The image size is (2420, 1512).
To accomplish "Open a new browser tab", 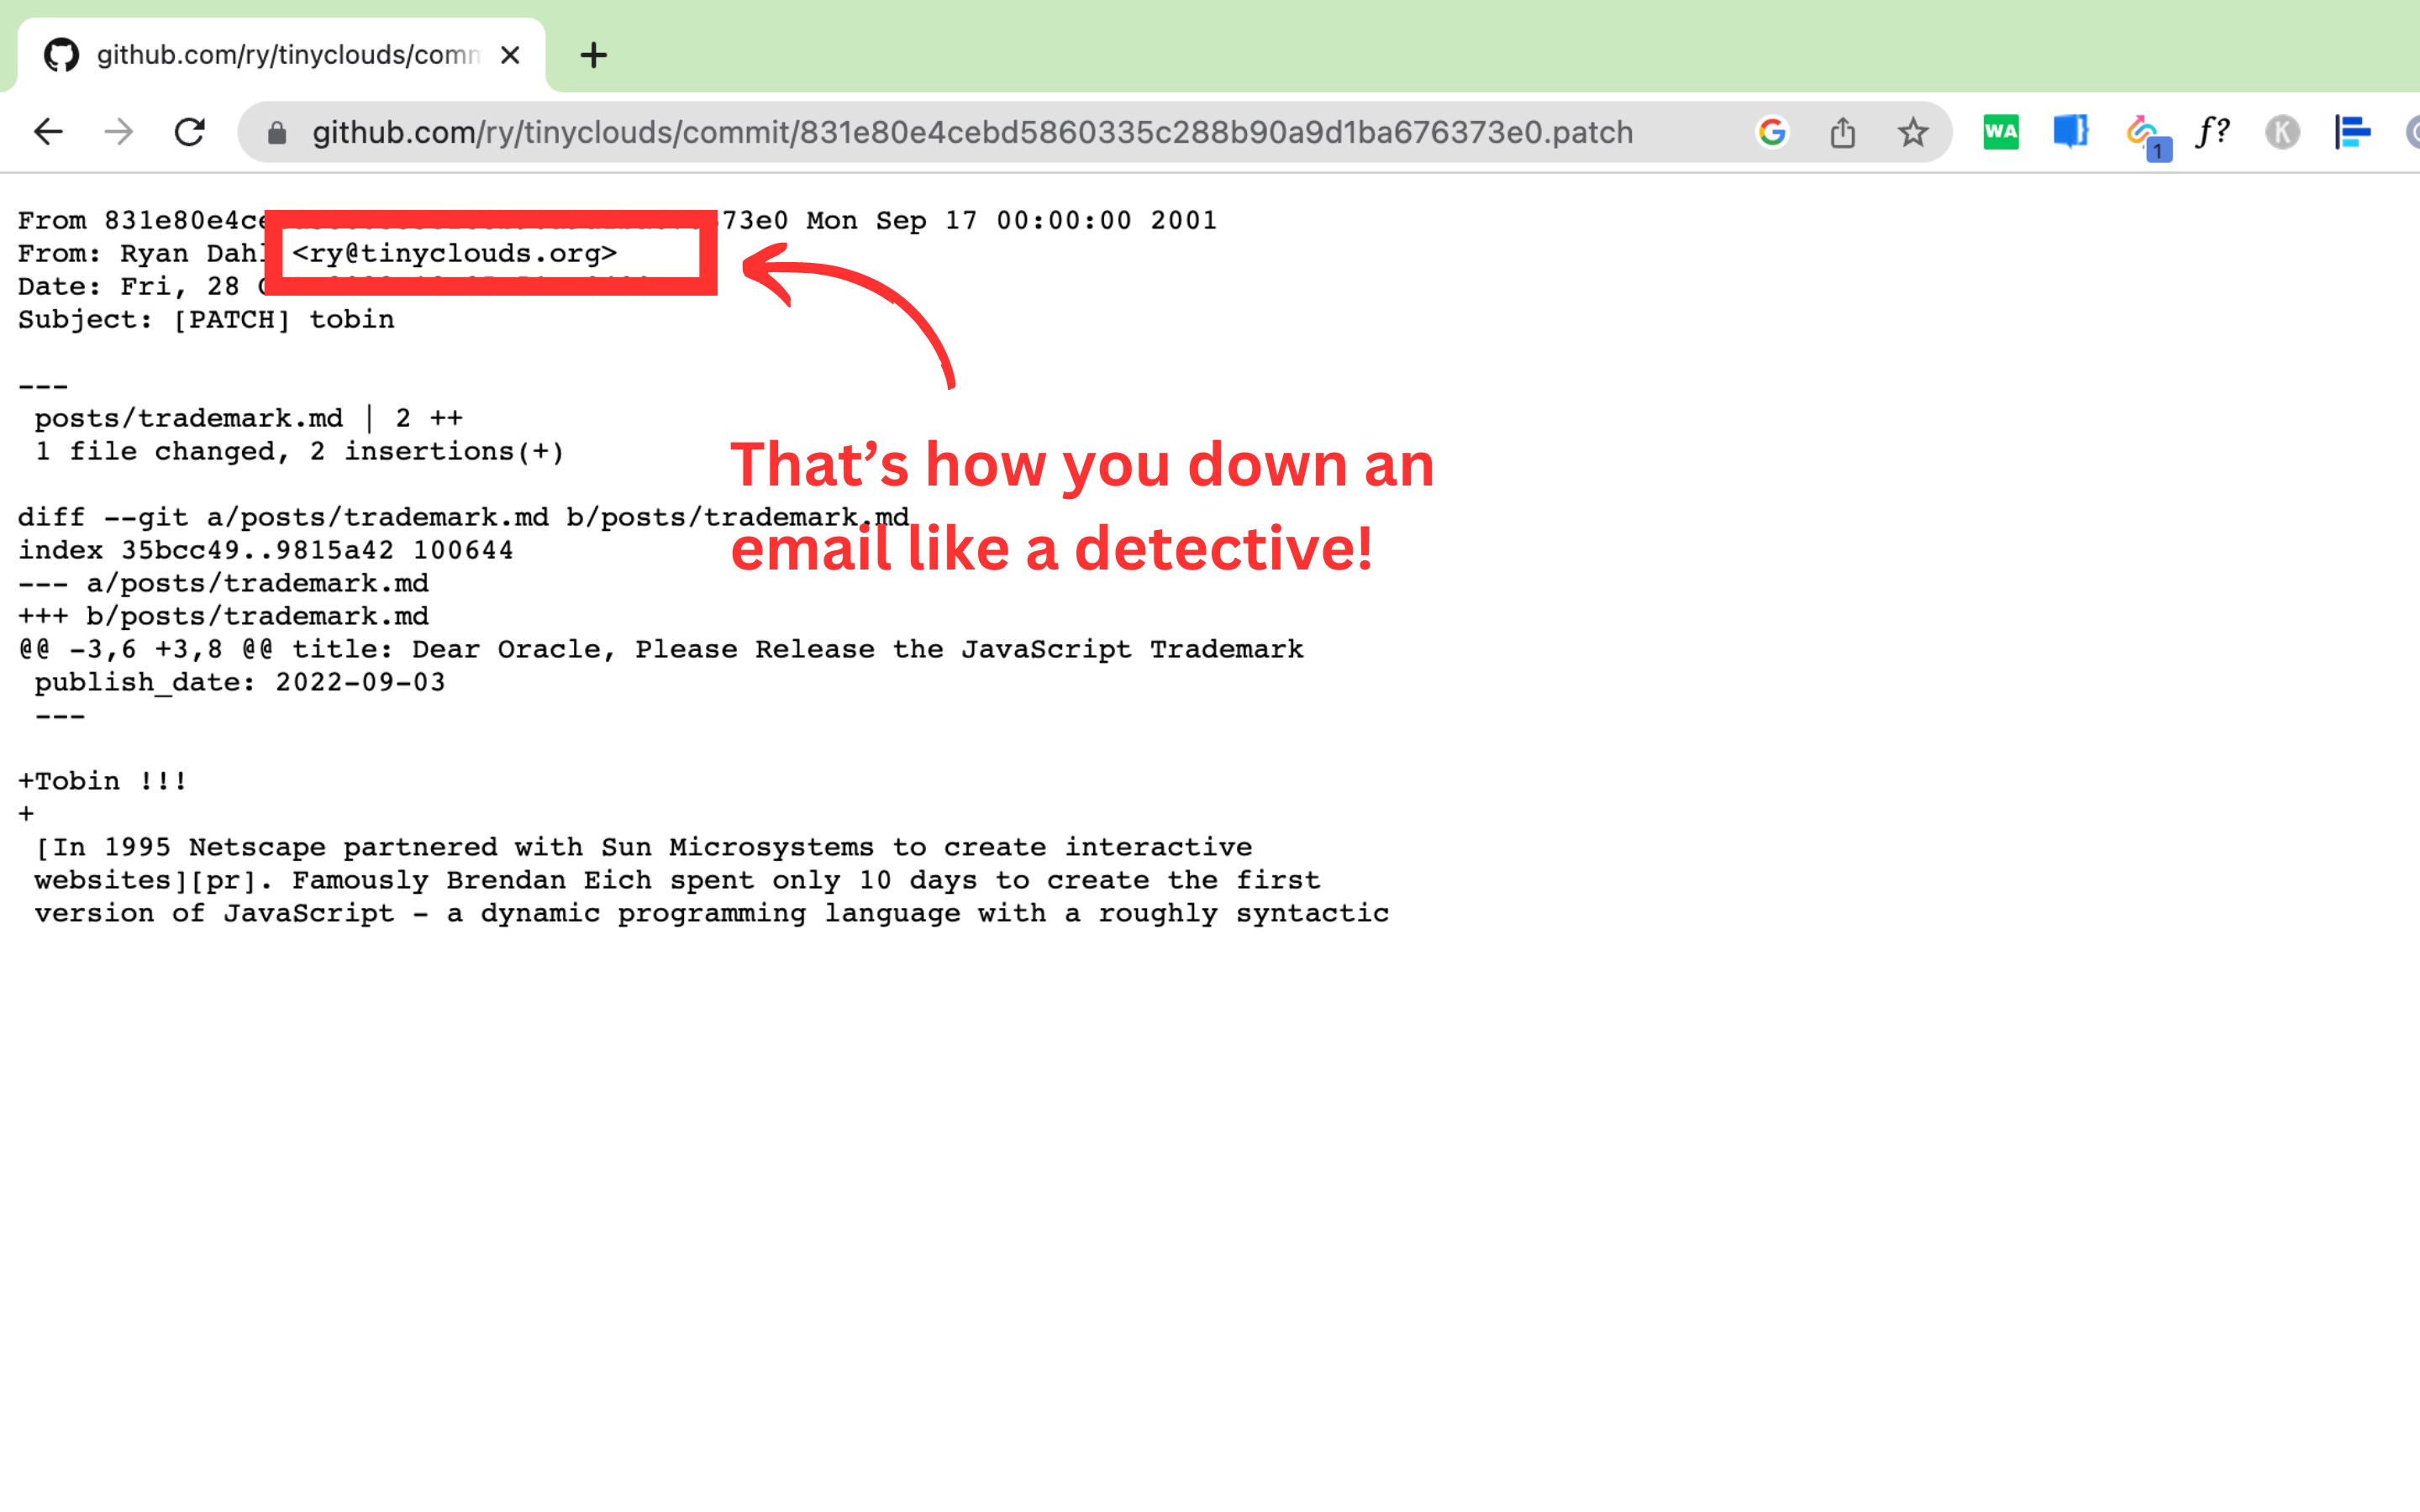I will [x=594, y=55].
